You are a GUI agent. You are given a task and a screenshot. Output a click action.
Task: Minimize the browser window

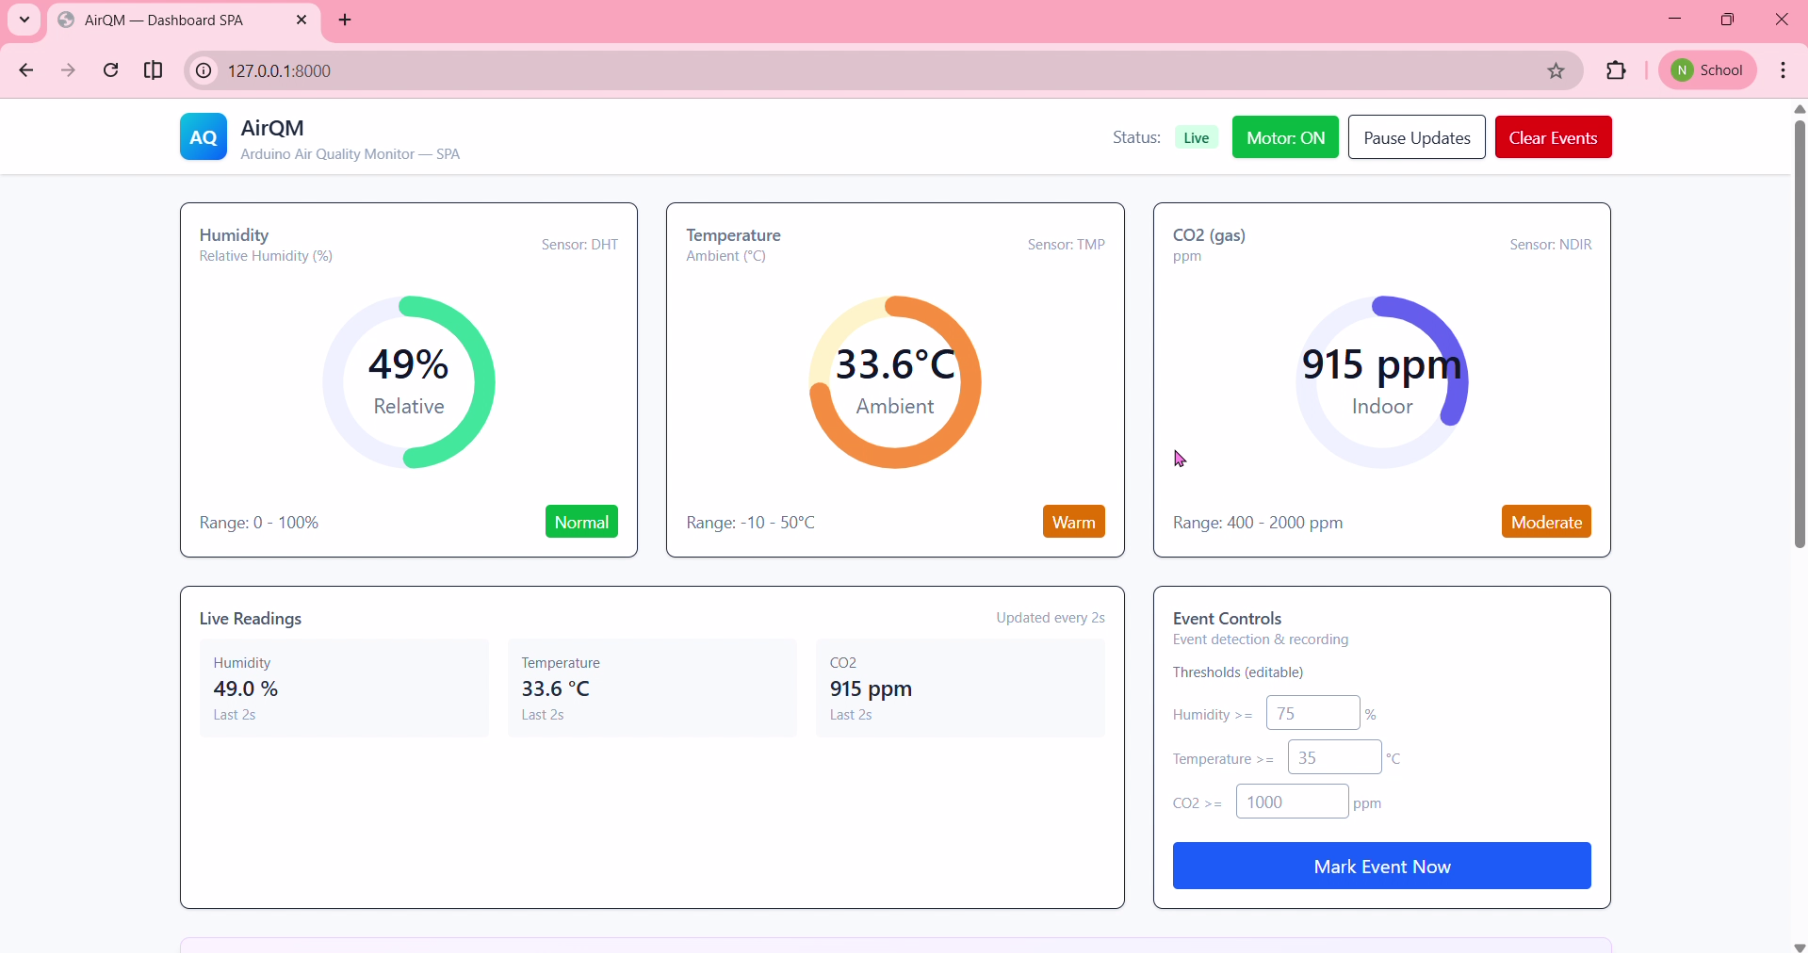(x=1675, y=19)
